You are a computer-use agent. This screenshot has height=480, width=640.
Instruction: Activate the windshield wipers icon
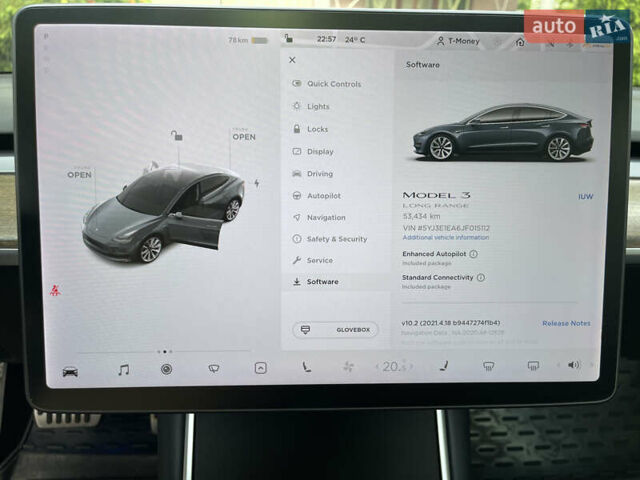(213, 369)
